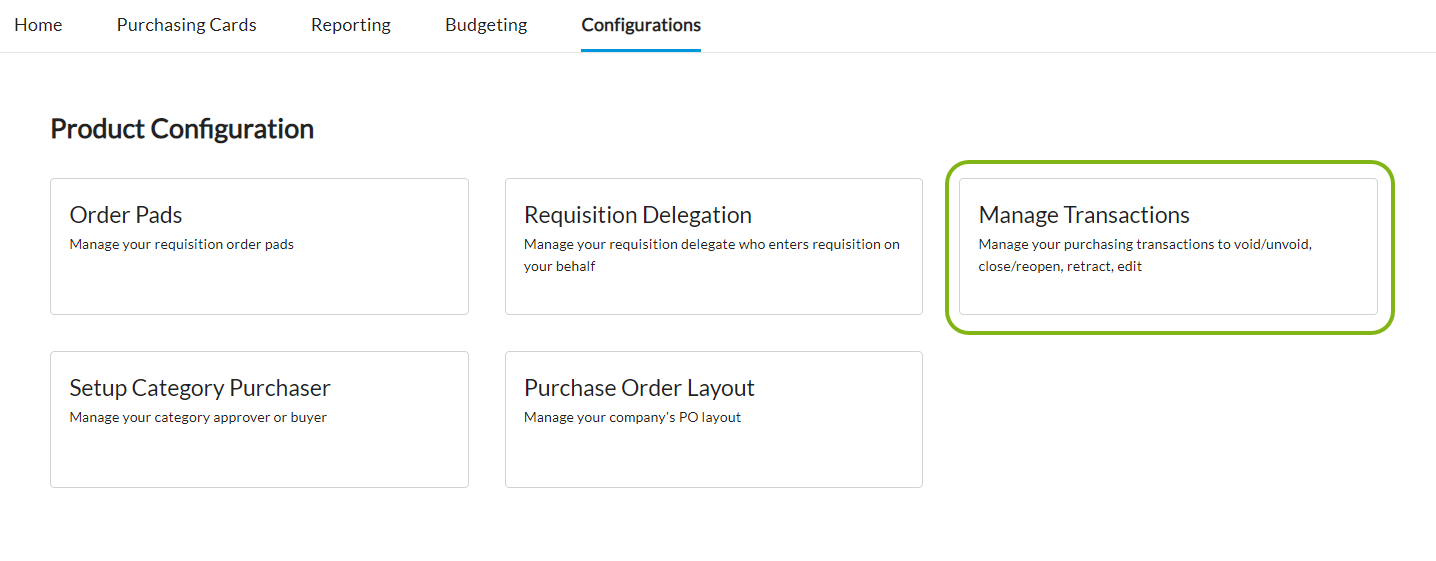Click the requisition delegate description text
Screen dimensions: 1436x561
[711, 245]
